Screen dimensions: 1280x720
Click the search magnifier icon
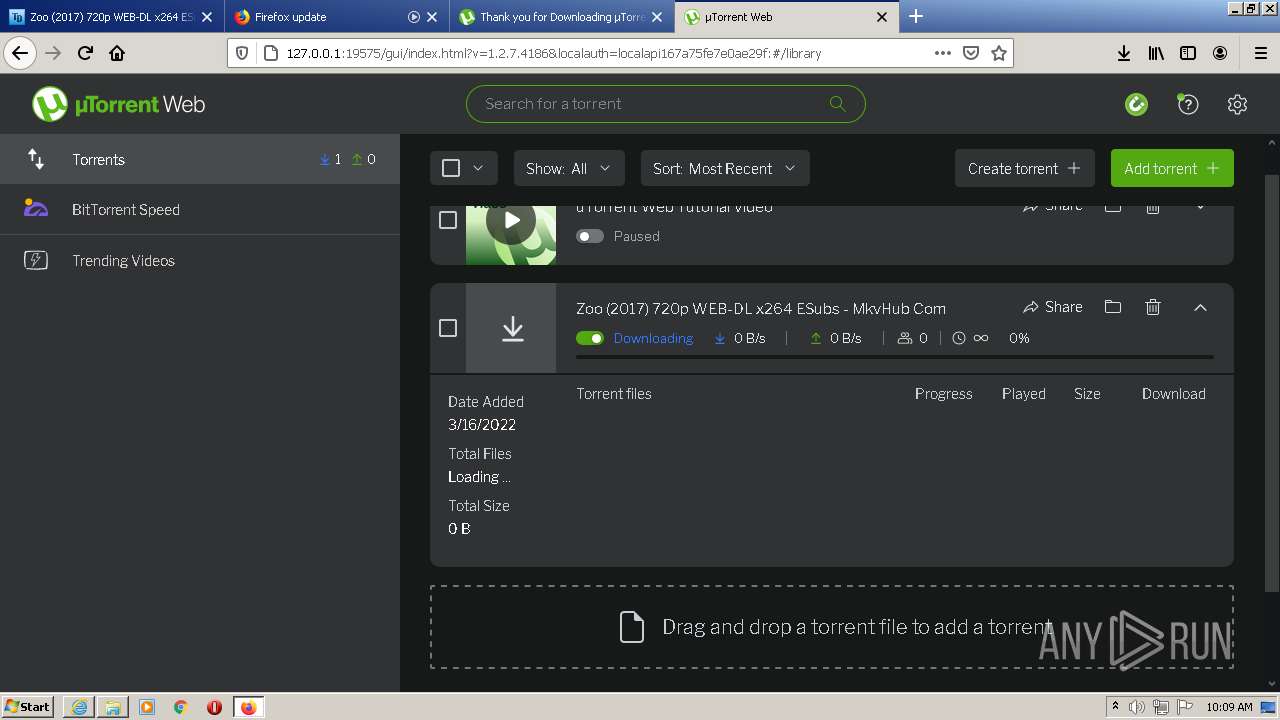click(837, 104)
